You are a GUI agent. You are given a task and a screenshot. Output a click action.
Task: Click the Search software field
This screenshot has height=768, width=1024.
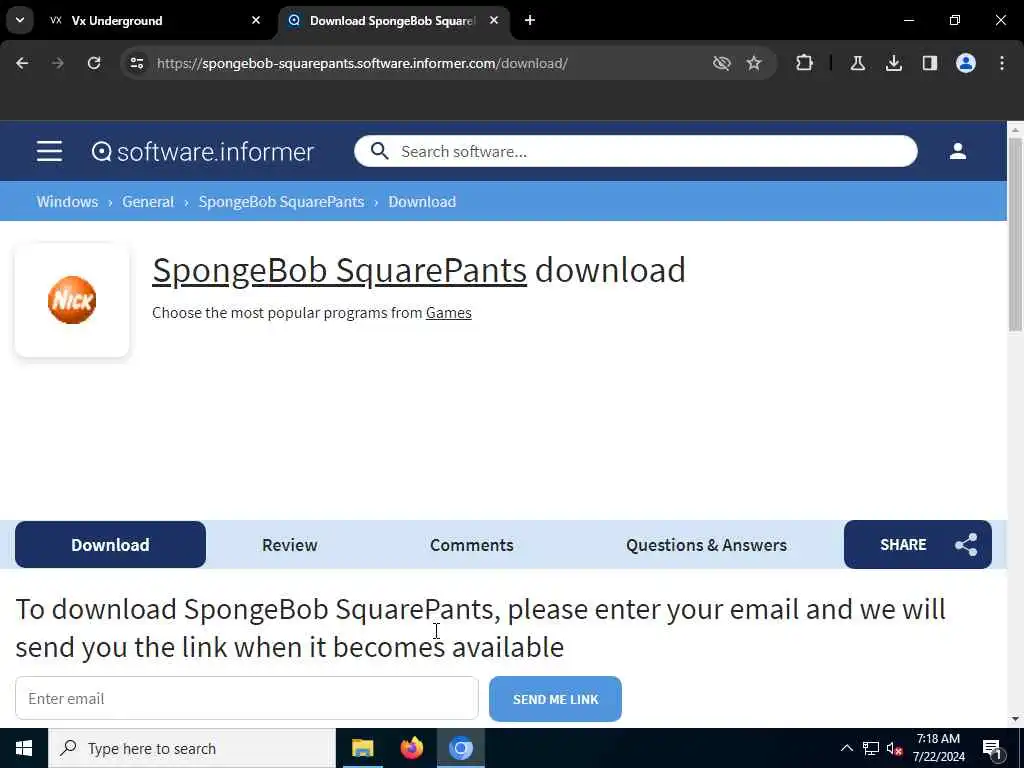(635, 152)
